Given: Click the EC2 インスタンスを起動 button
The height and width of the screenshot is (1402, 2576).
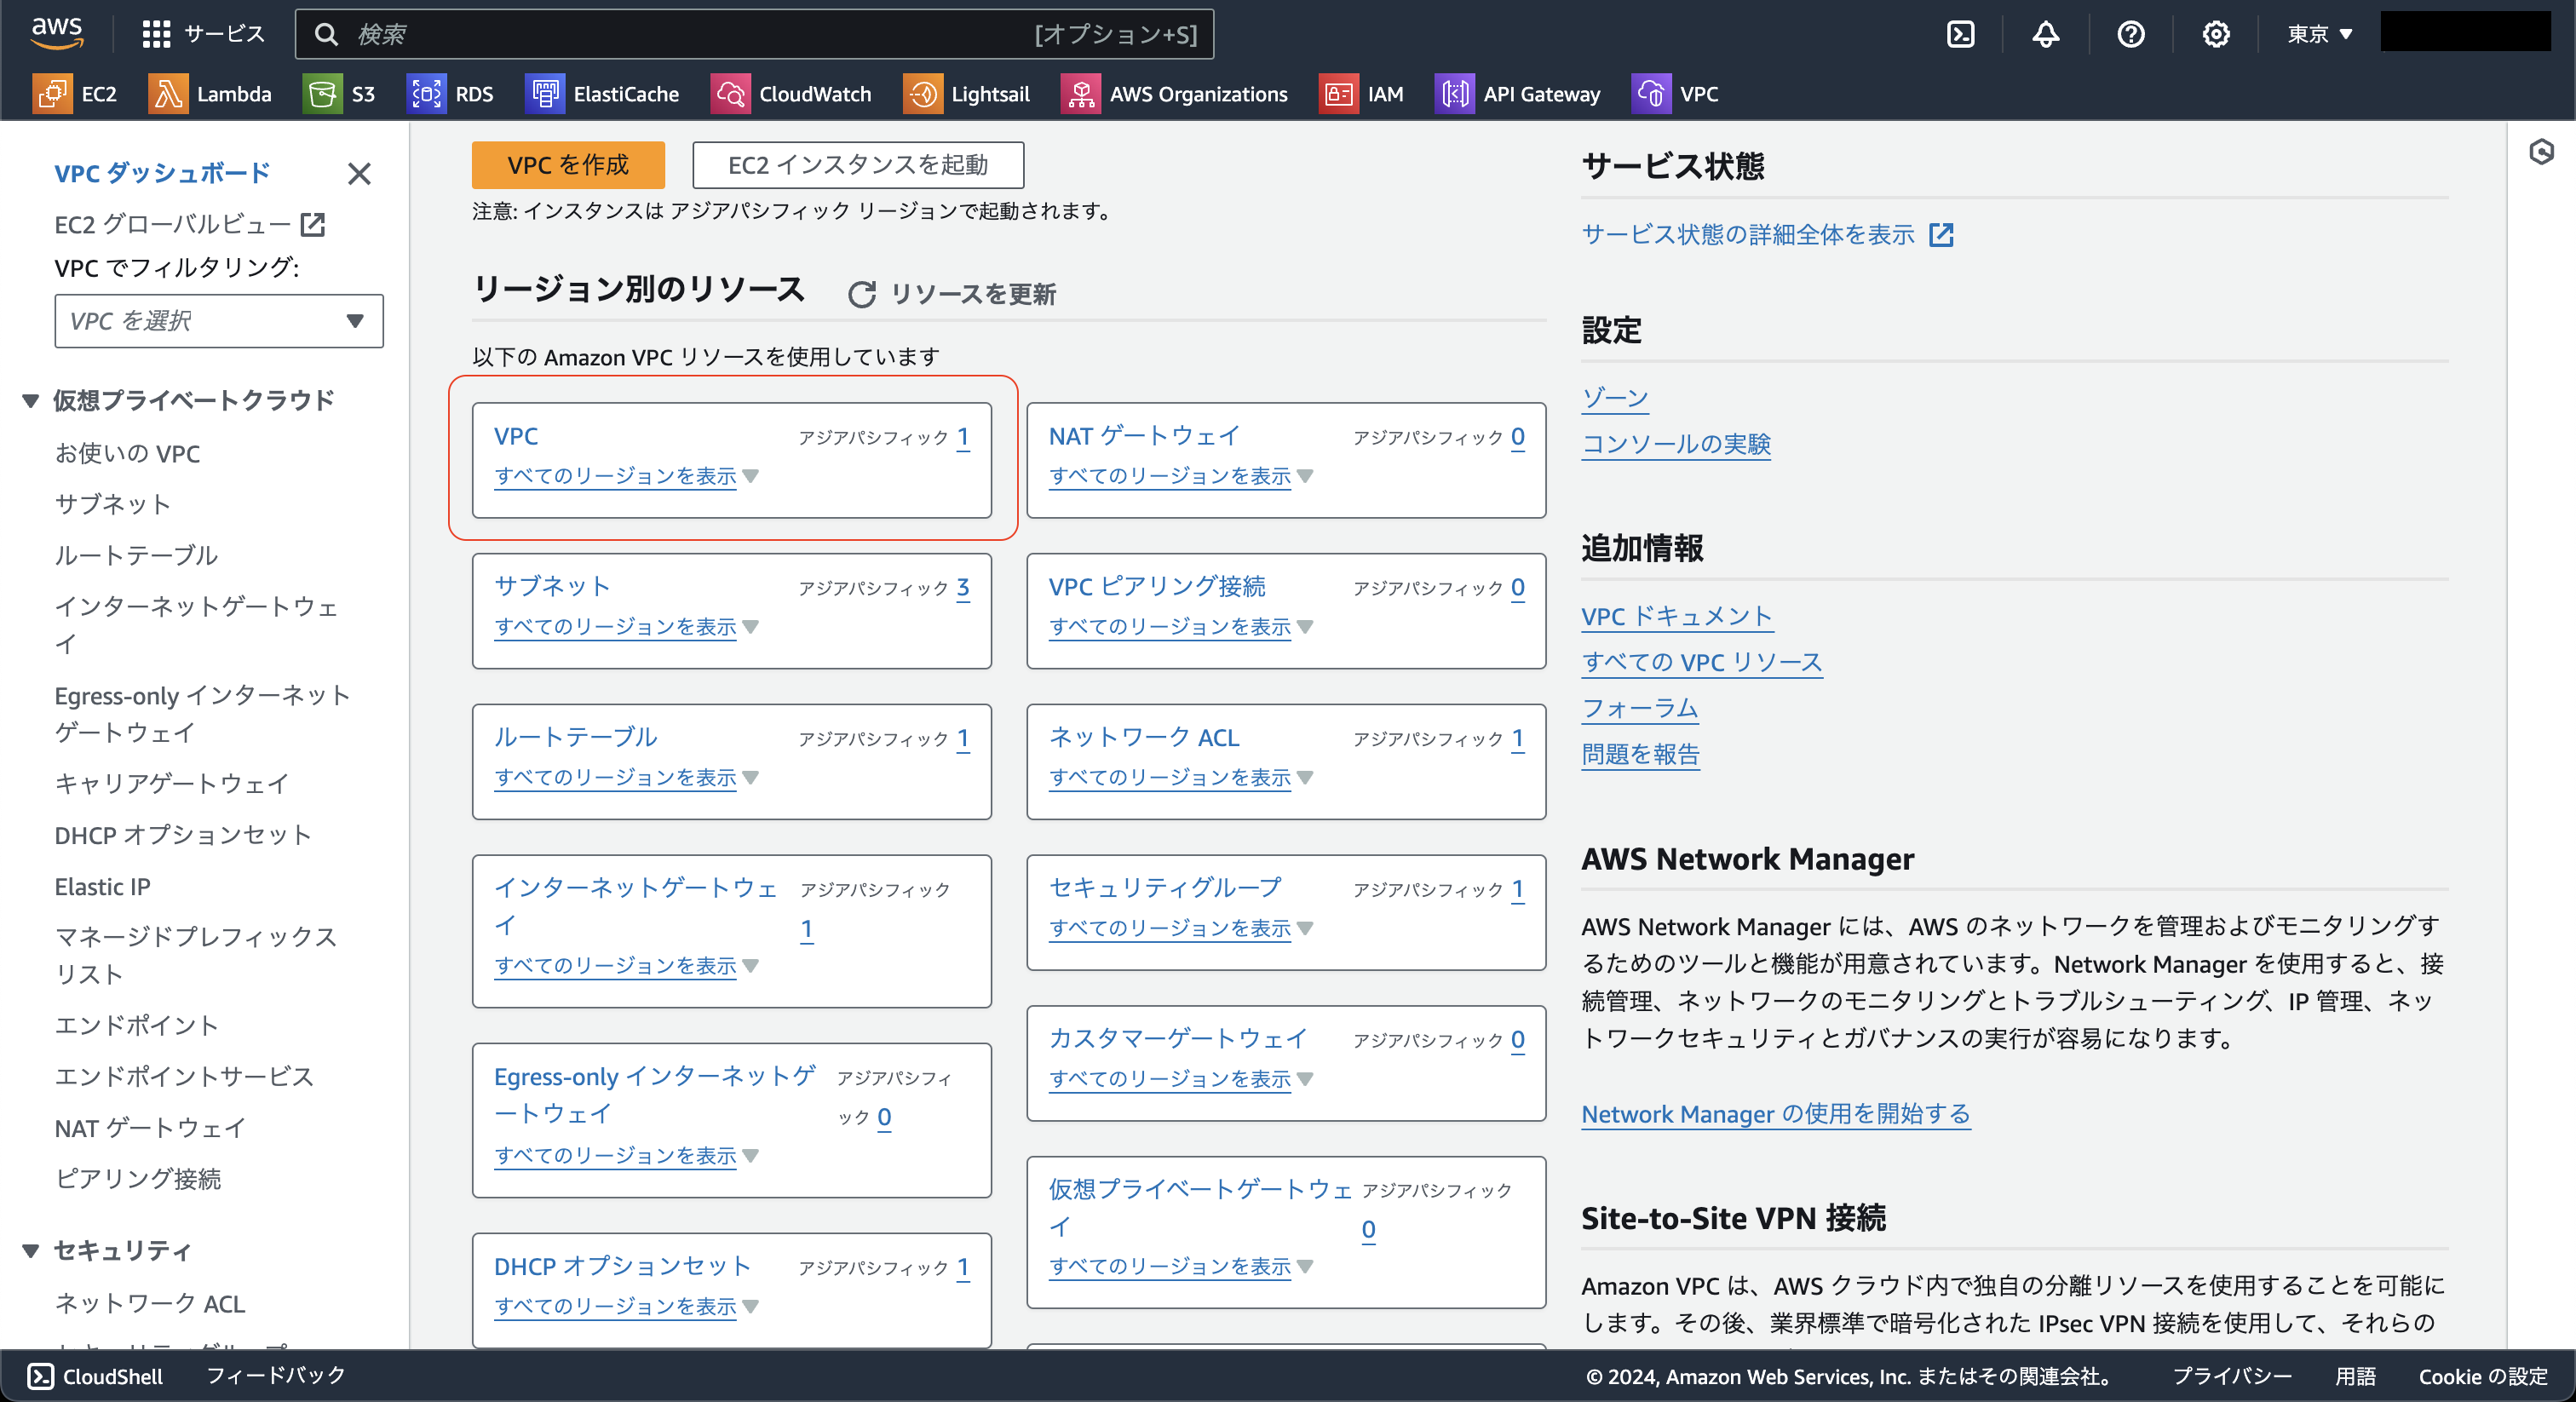Looking at the screenshot, I should (857, 165).
